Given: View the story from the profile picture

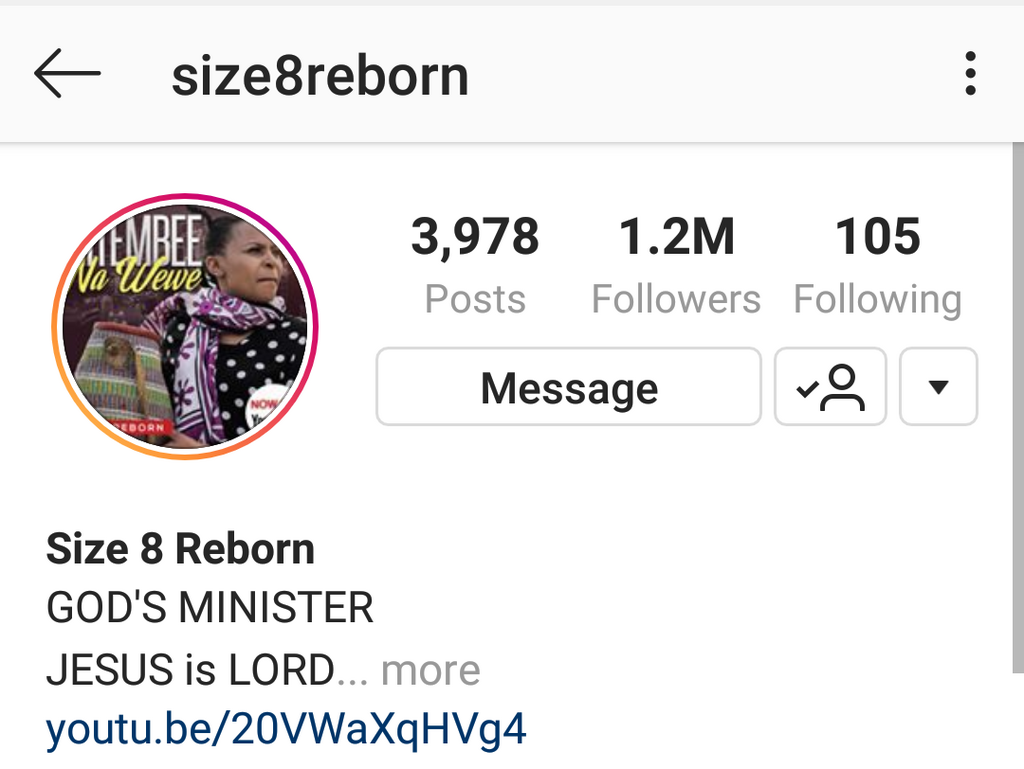Looking at the screenshot, I should coord(185,326).
